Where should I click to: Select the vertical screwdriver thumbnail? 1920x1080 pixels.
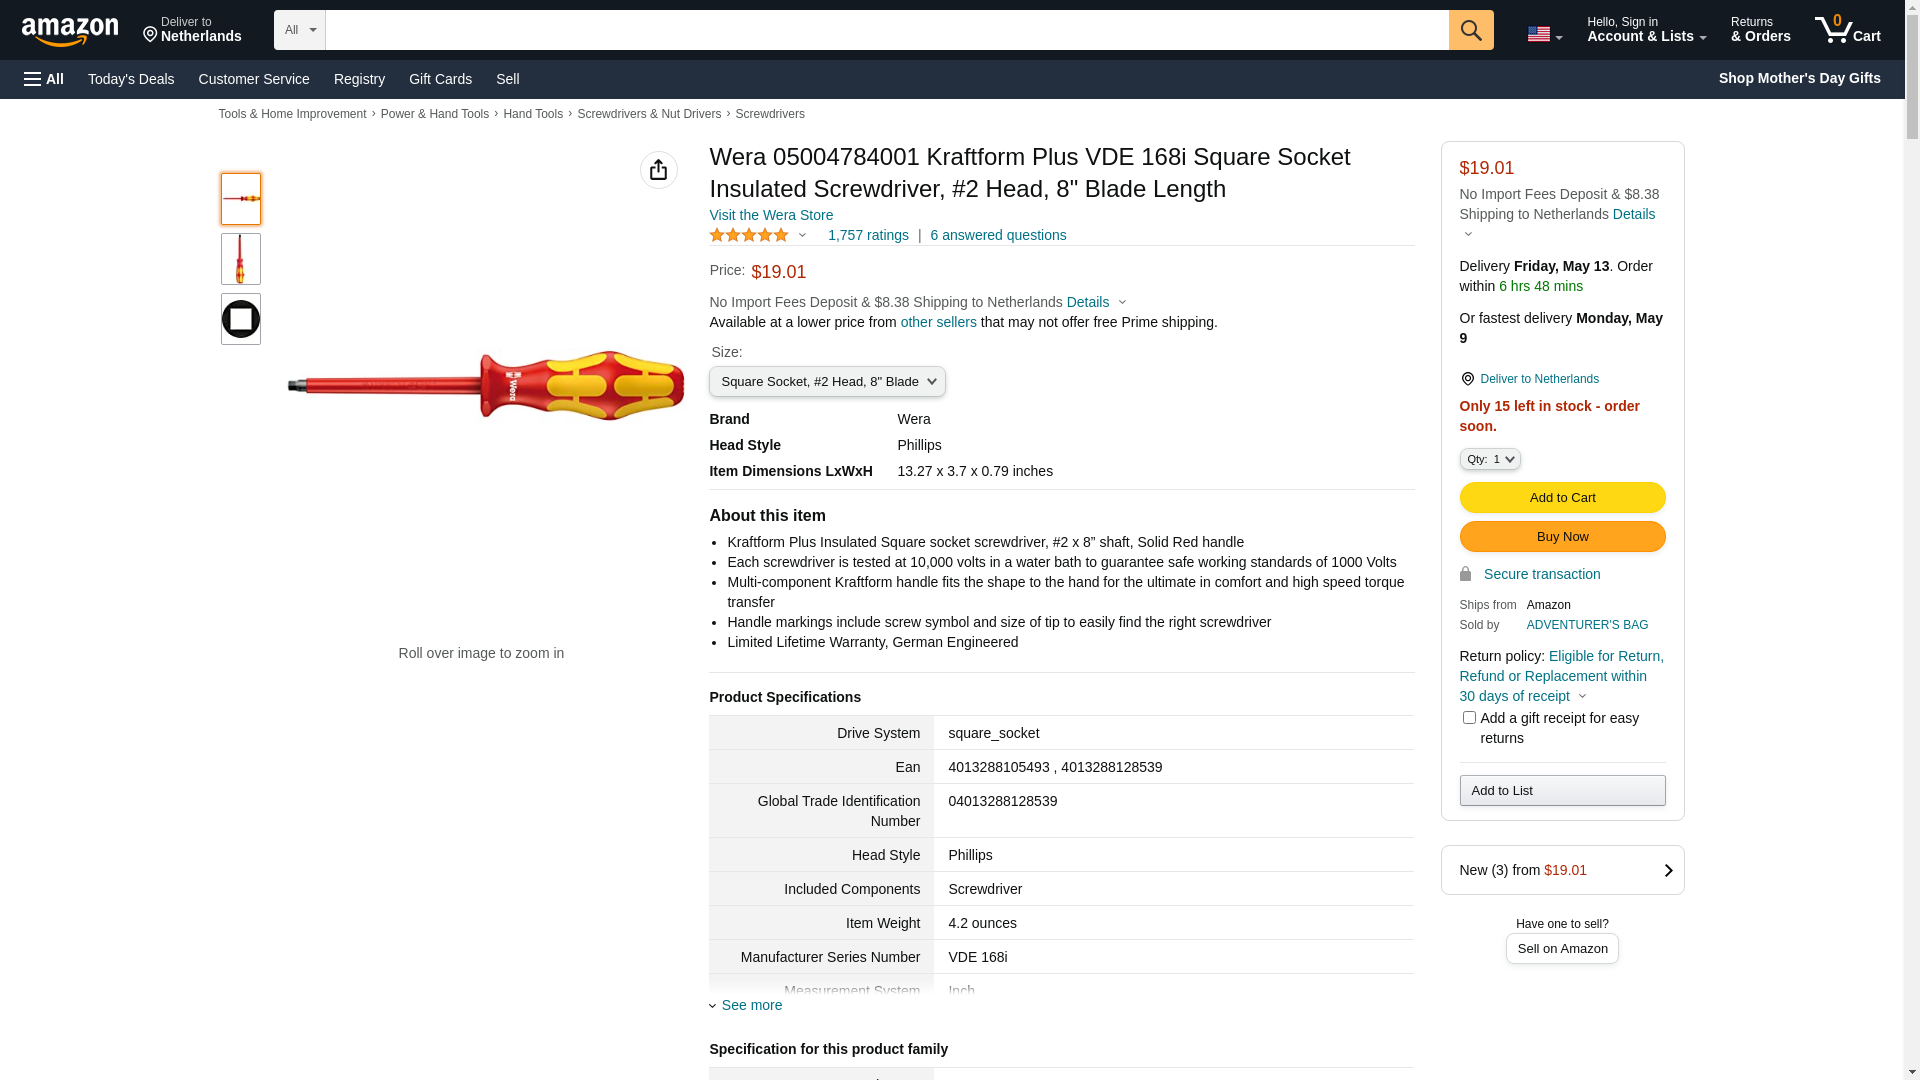(241, 259)
